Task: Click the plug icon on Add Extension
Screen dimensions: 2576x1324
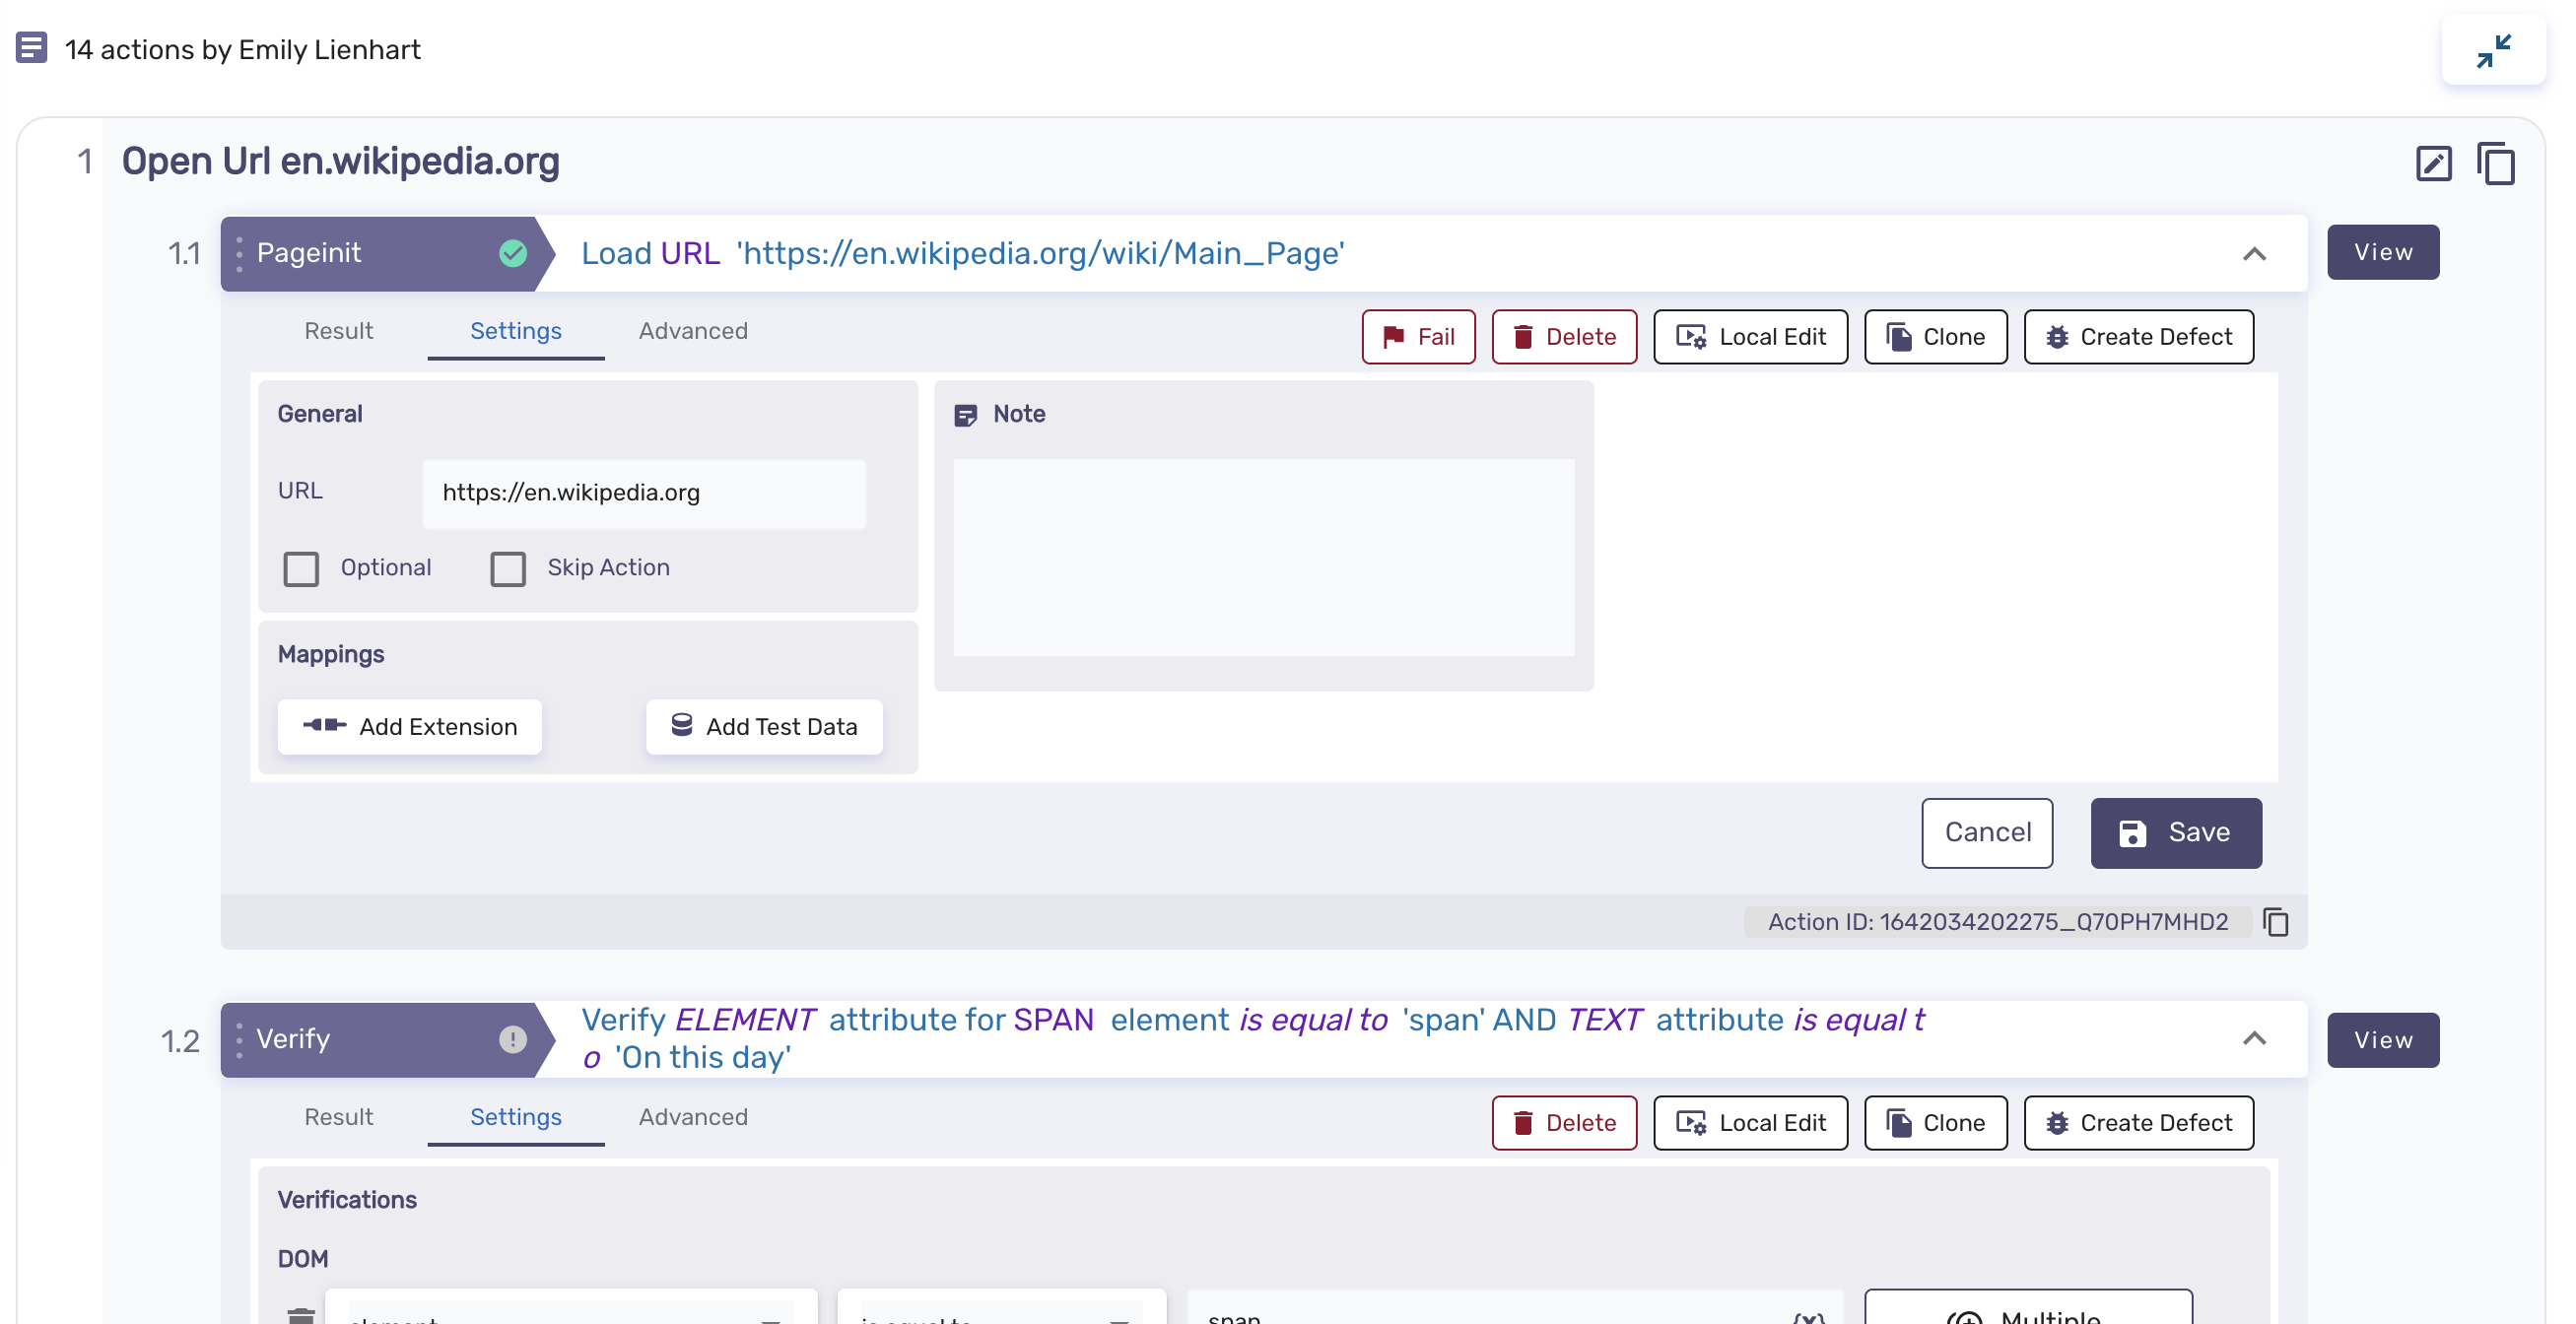Action: pos(325,725)
